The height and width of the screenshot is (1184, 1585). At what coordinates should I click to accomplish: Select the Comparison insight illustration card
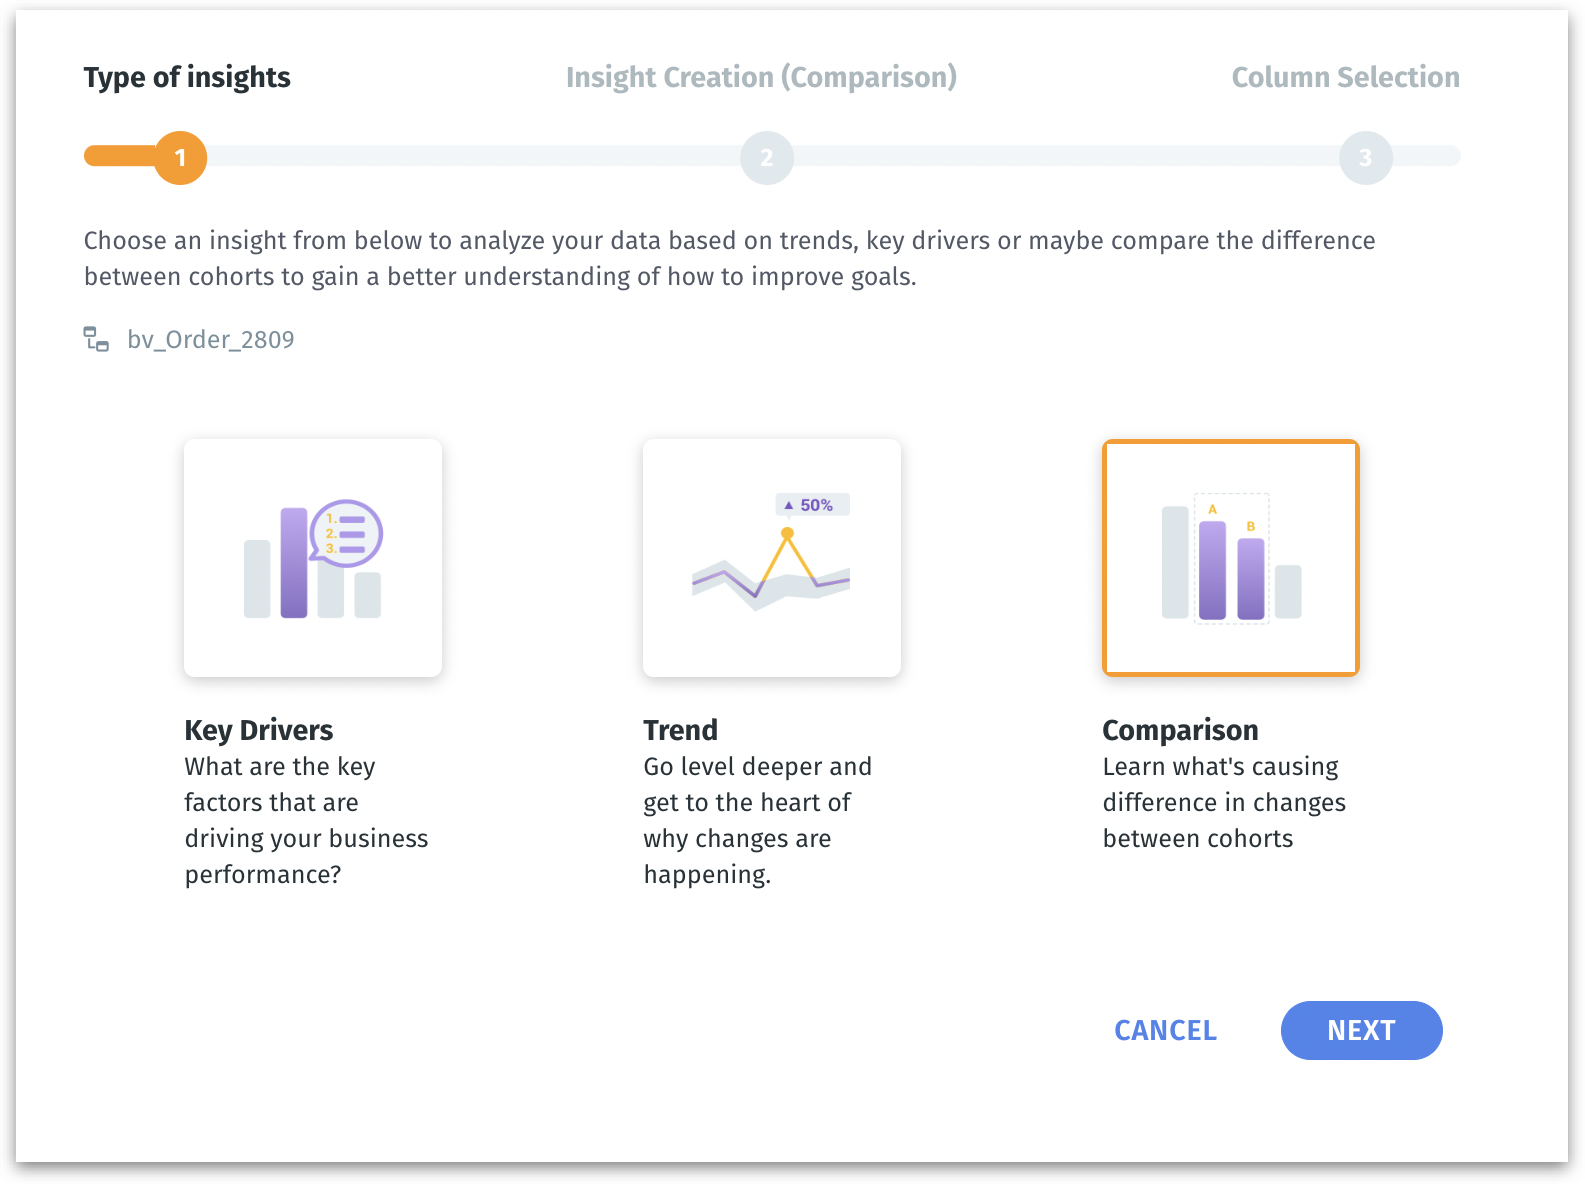click(x=1230, y=558)
